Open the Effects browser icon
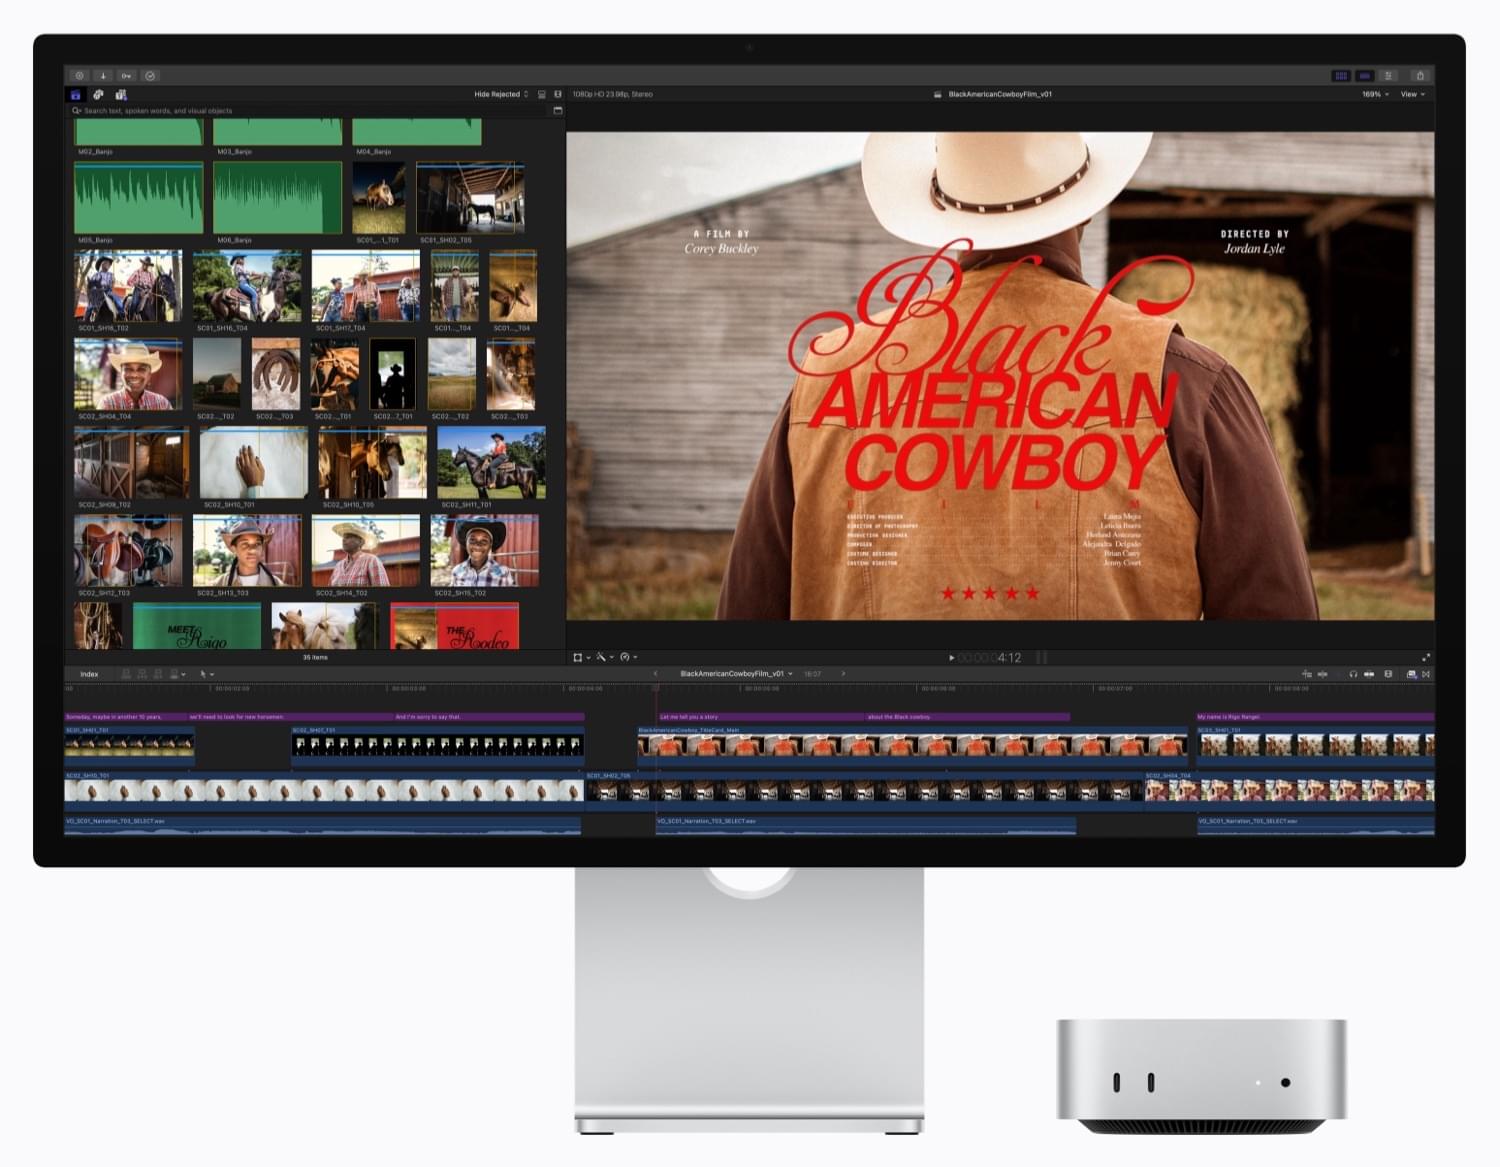This screenshot has height=1167, width=1500. (x=1411, y=674)
